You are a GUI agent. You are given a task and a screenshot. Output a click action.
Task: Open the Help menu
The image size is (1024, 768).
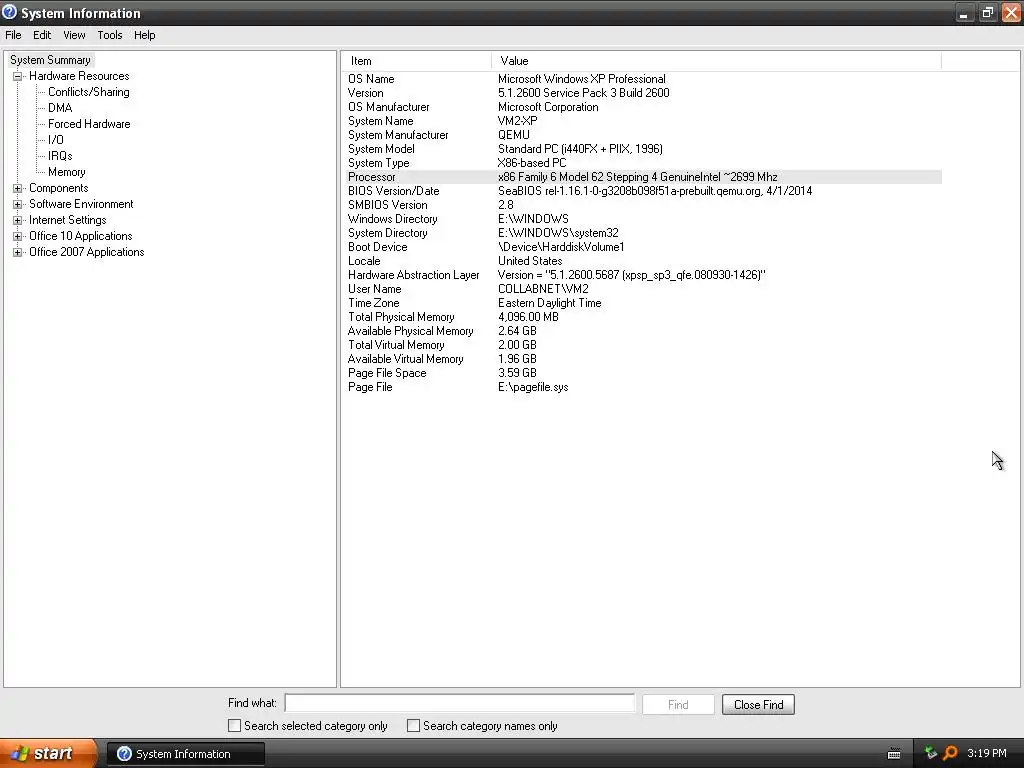pos(144,35)
